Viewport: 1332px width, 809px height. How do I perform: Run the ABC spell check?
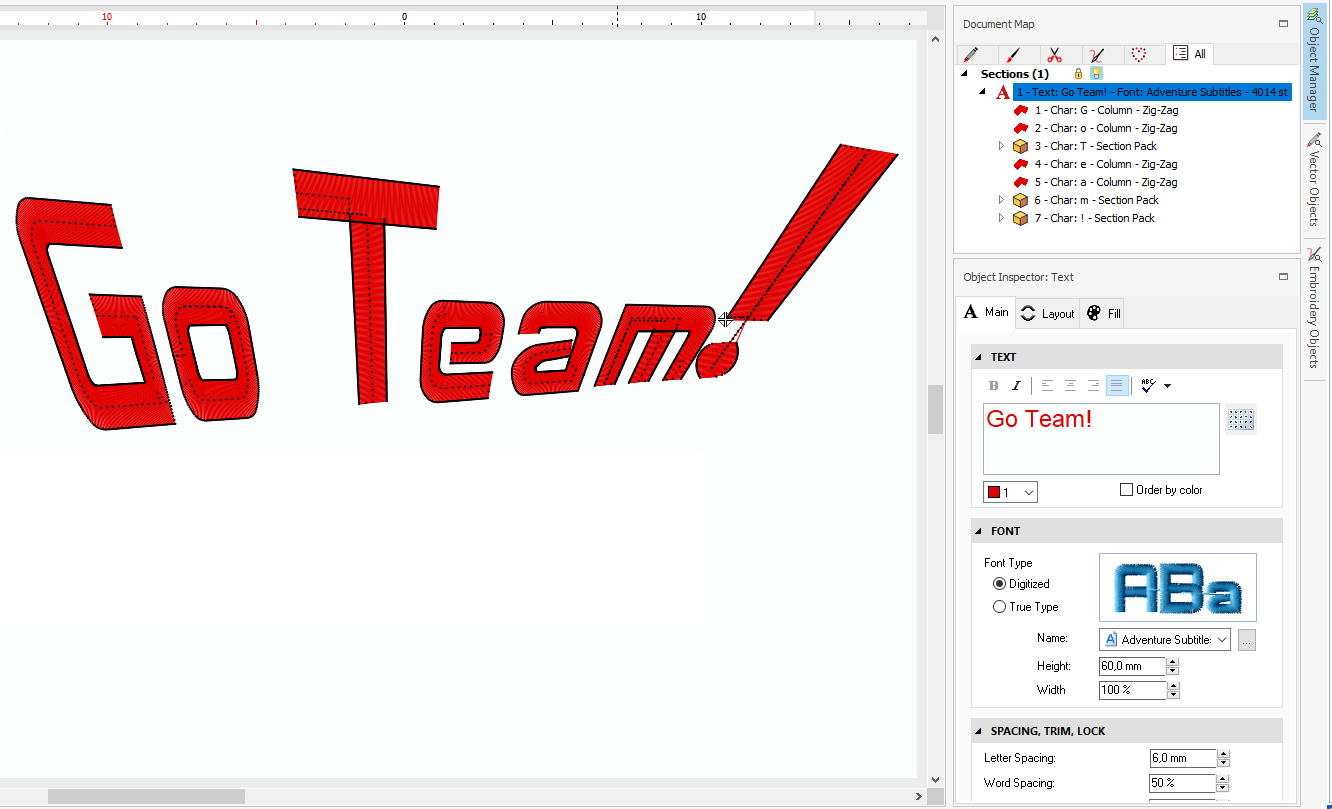pos(1148,386)
